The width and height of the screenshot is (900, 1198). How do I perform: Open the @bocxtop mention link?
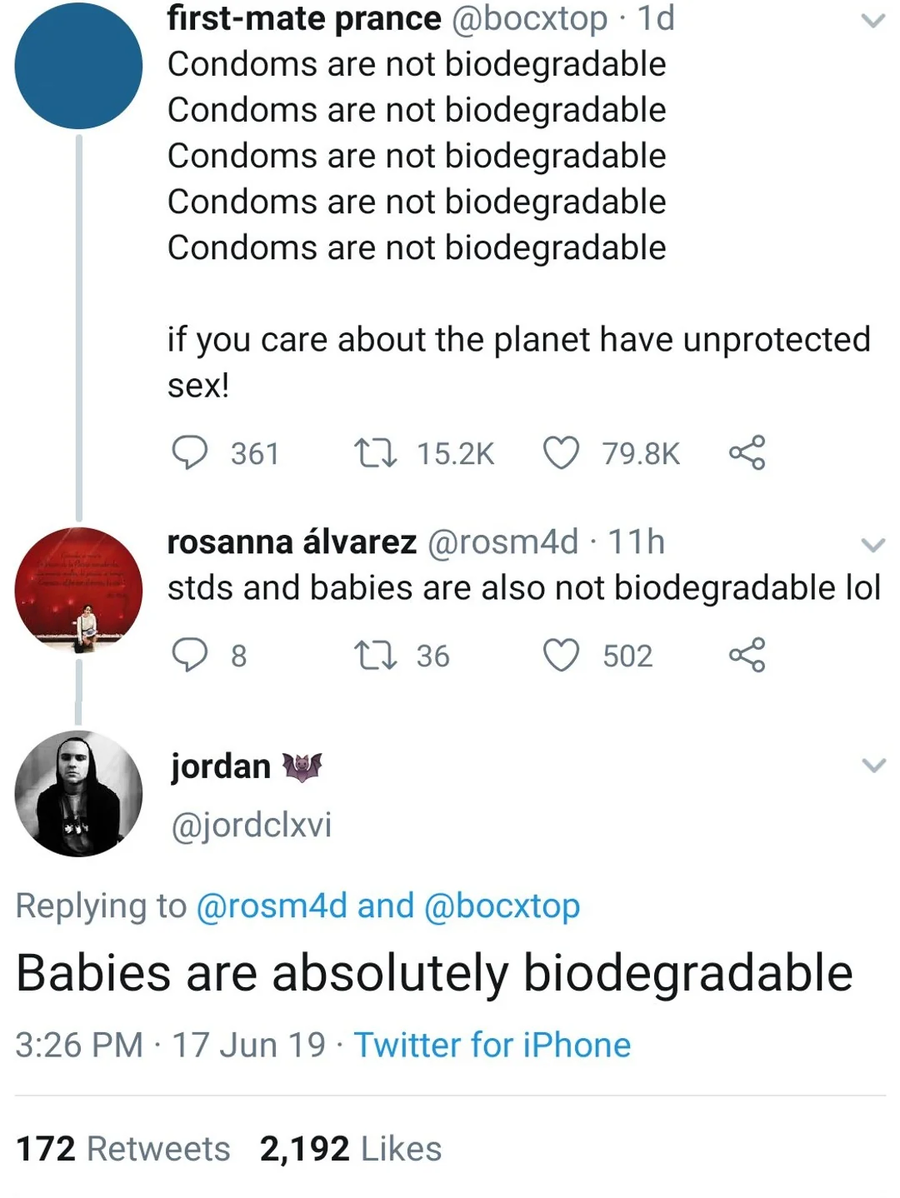point(501,906)
